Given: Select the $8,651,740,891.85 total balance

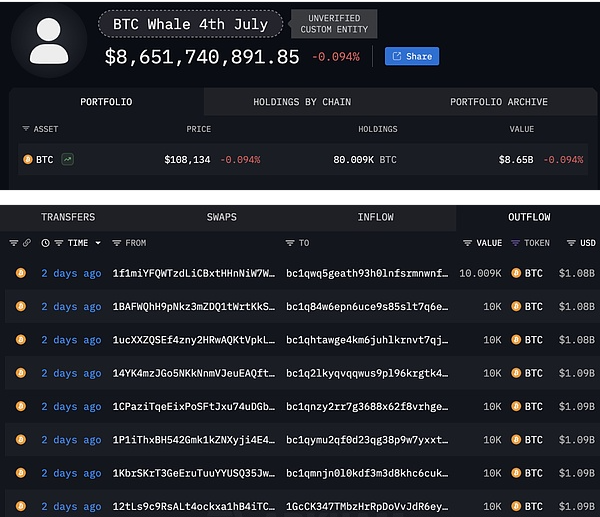Looking at the screenshot, I should tap(202, 57).
